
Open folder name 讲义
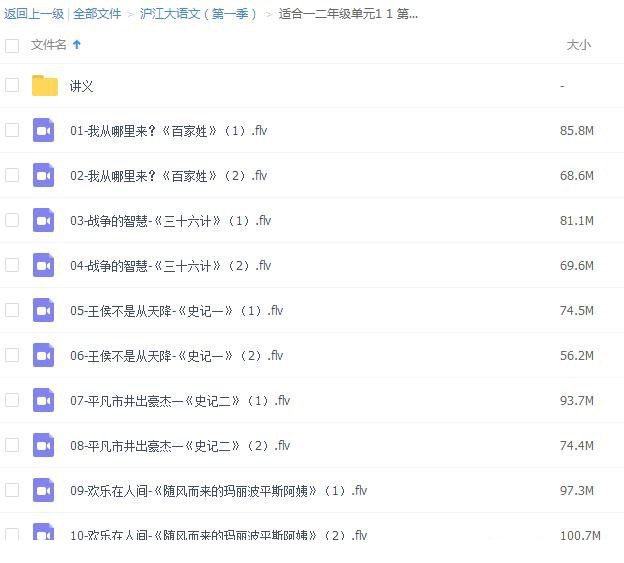pos(81,86)
